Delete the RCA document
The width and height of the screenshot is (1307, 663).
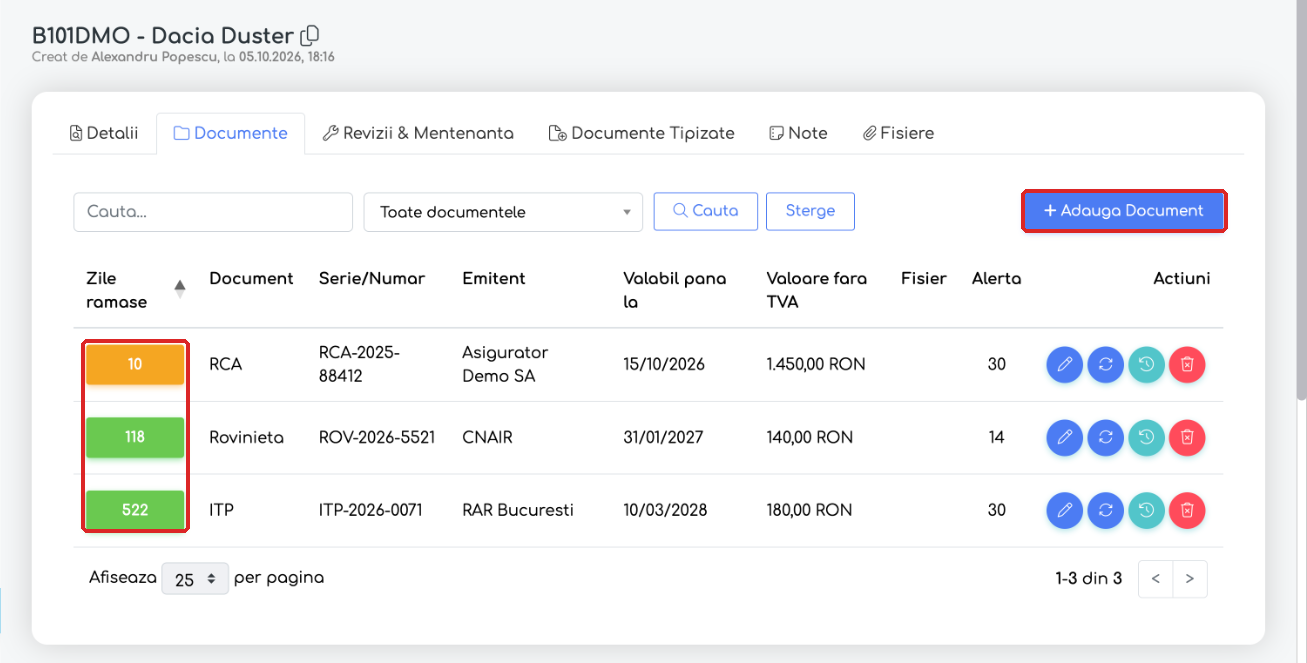1187,365
